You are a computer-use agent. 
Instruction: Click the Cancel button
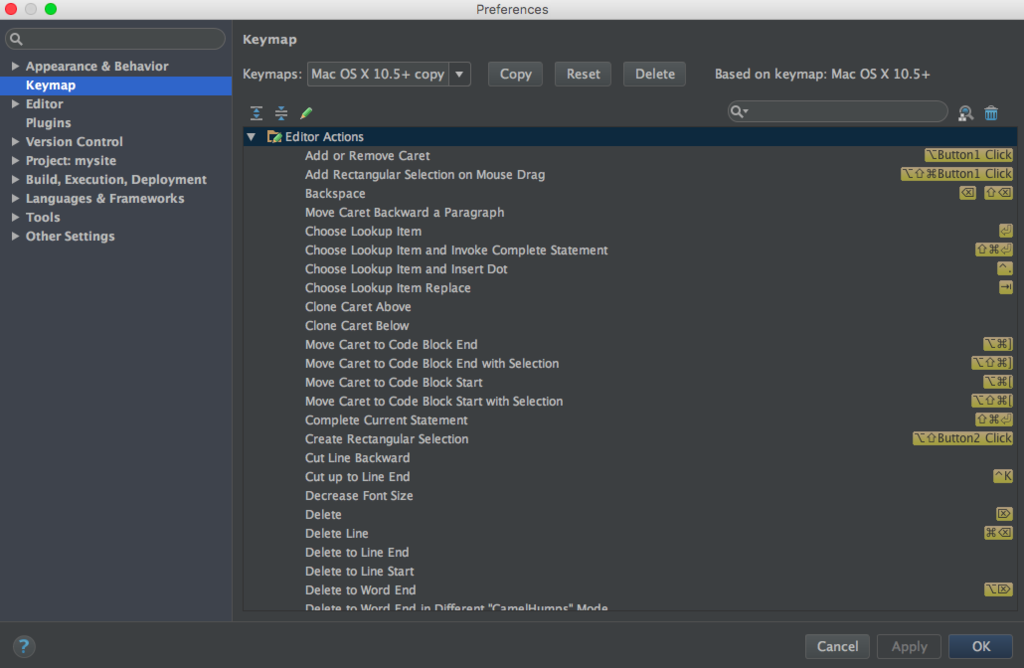click(837, 646)
